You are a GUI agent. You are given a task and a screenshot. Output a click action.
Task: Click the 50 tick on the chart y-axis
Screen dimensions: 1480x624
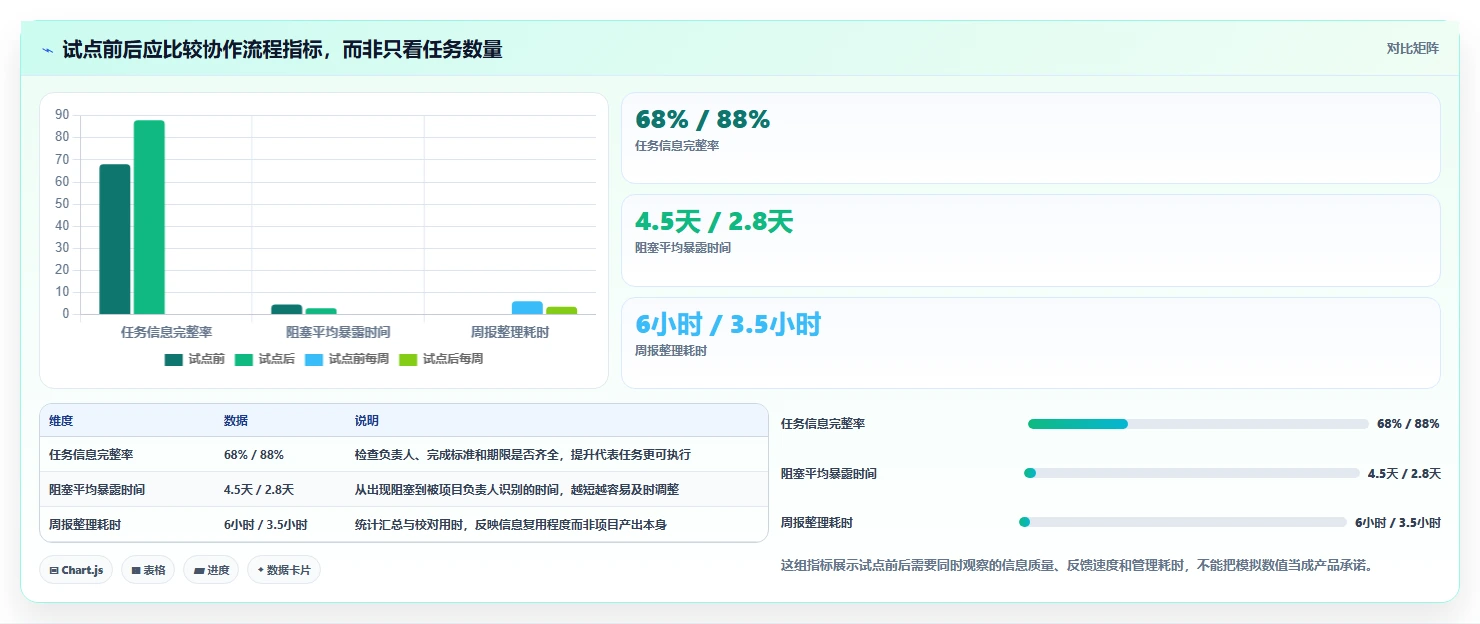(x=62, y=203)
